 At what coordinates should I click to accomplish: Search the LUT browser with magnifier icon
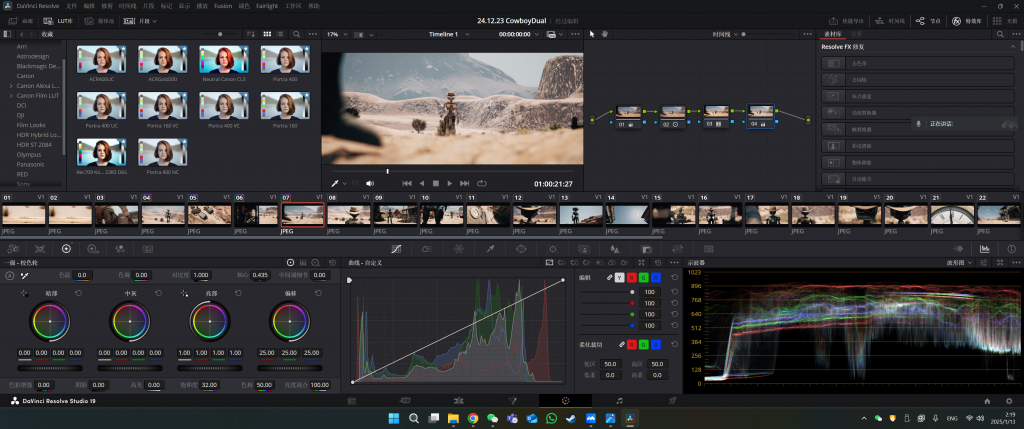pyautogui.click(x=297, y=34)
